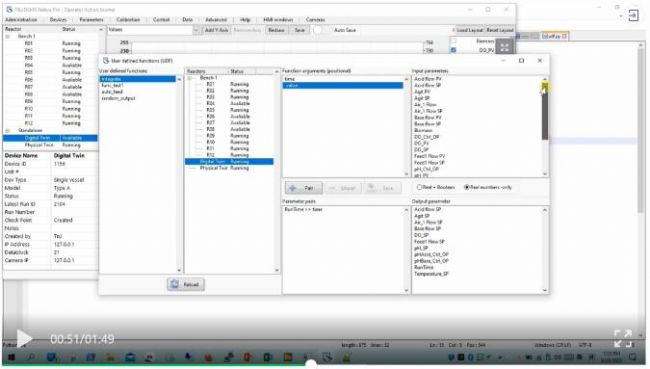Toggle the Auto Save switch
Viewport: 650px width, 369px height.
pos(317,30)
